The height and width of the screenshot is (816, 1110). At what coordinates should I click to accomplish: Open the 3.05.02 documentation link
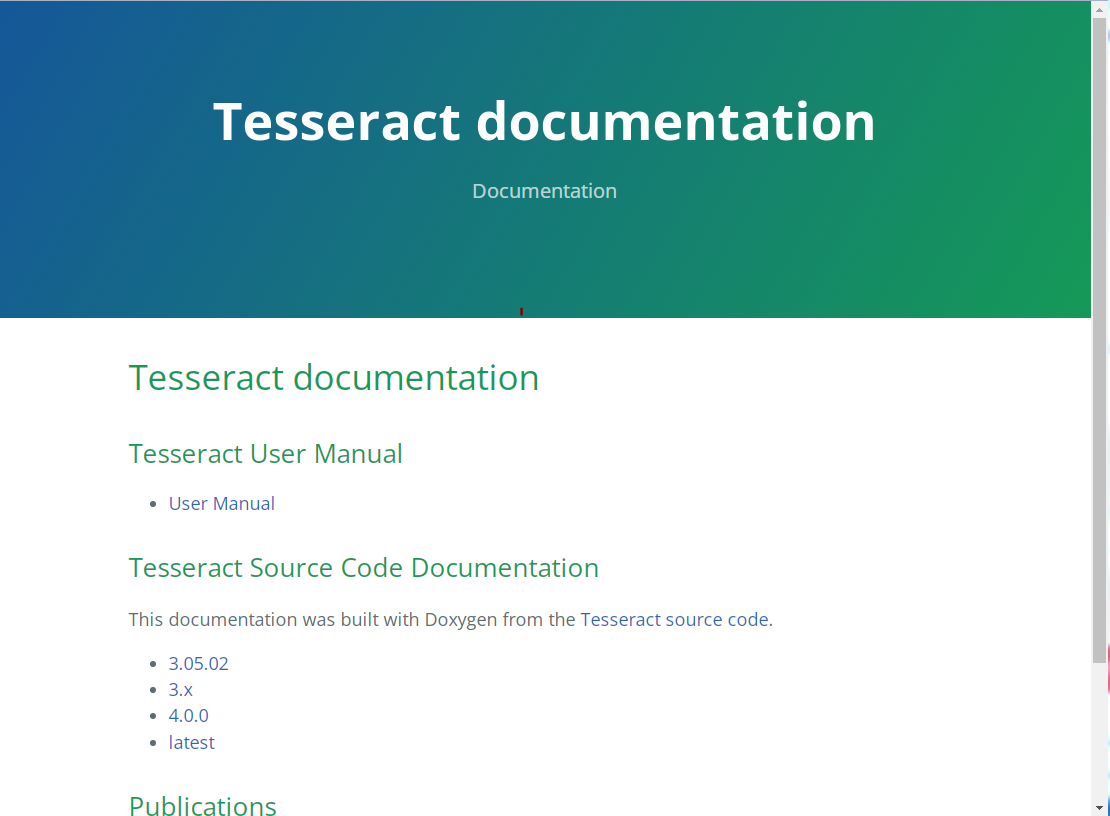click(x=198, y=663)
